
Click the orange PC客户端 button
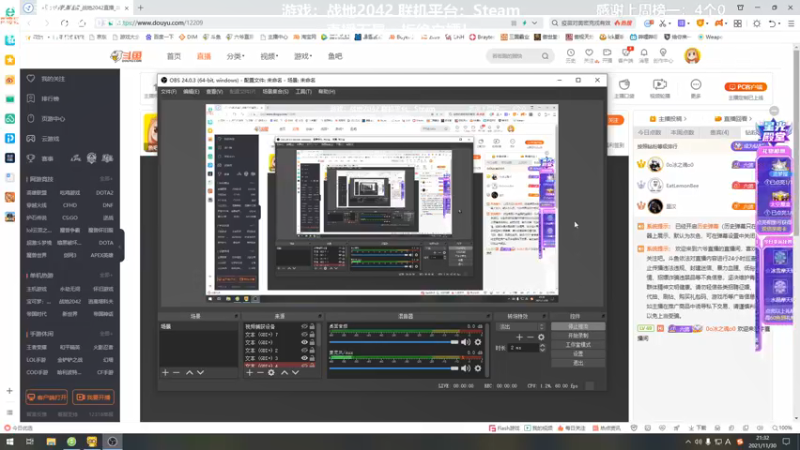click(x=746, y=87)
